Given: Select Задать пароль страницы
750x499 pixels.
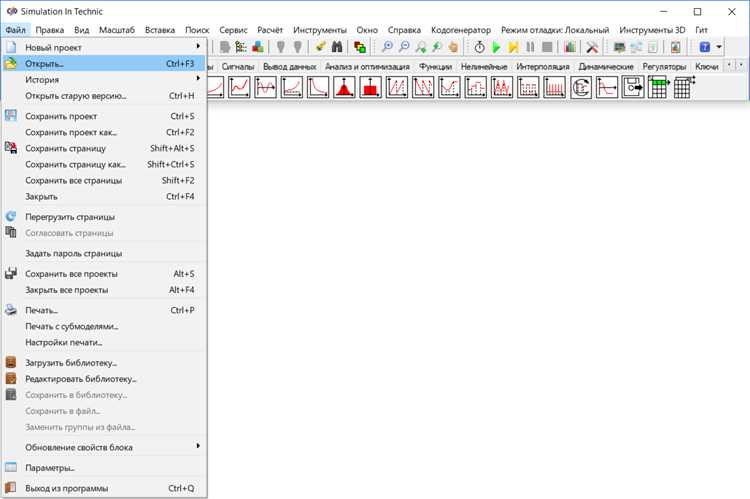Looking at the screenshot, I should pos(104,253).
